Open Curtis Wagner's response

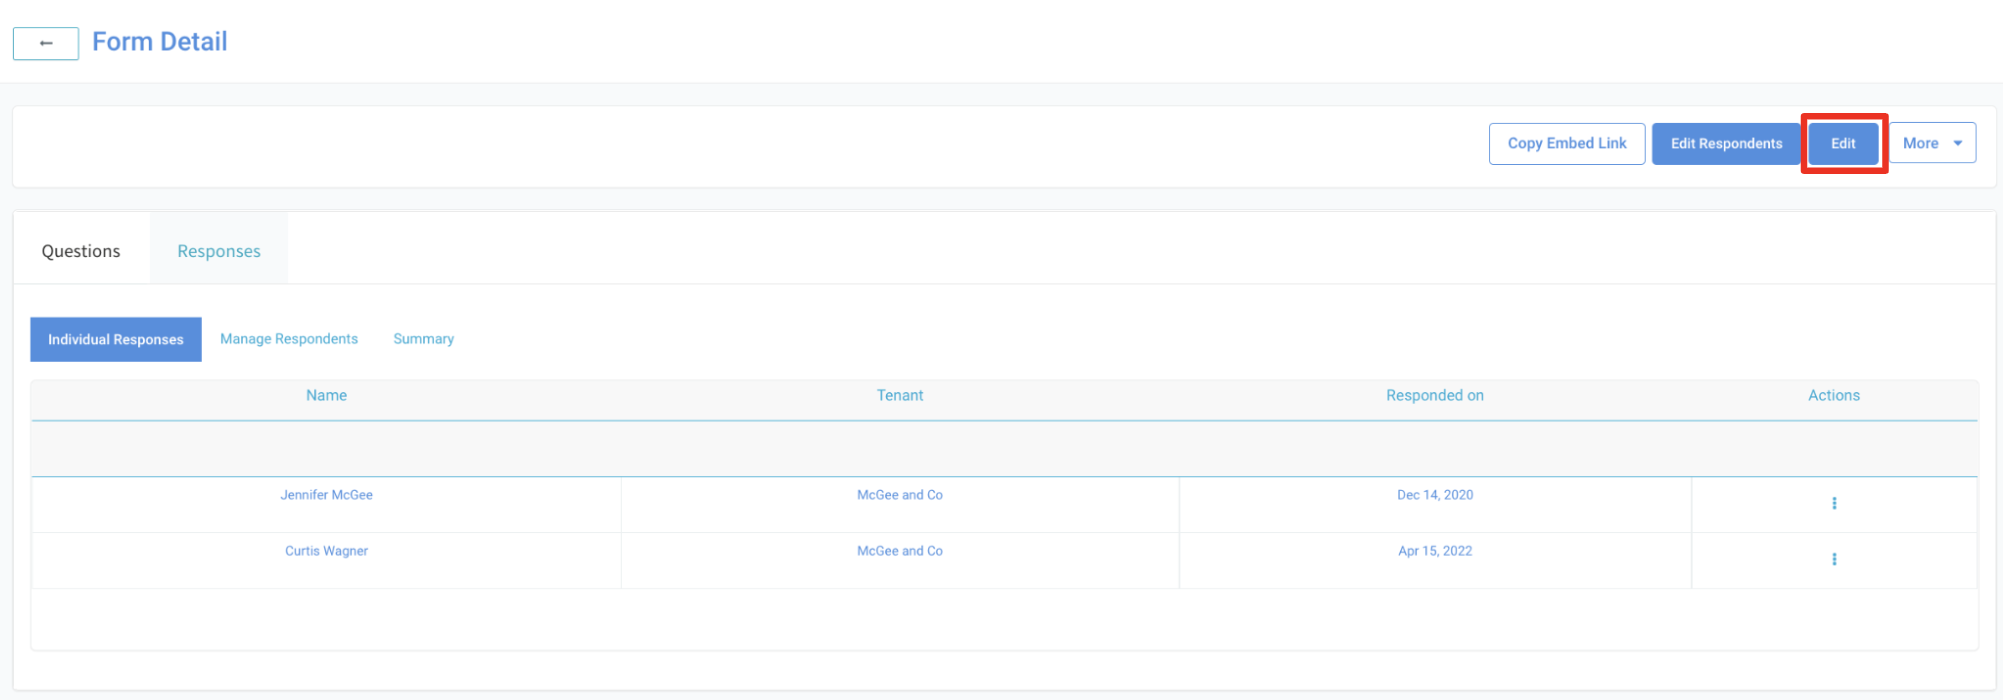(326, 551)
